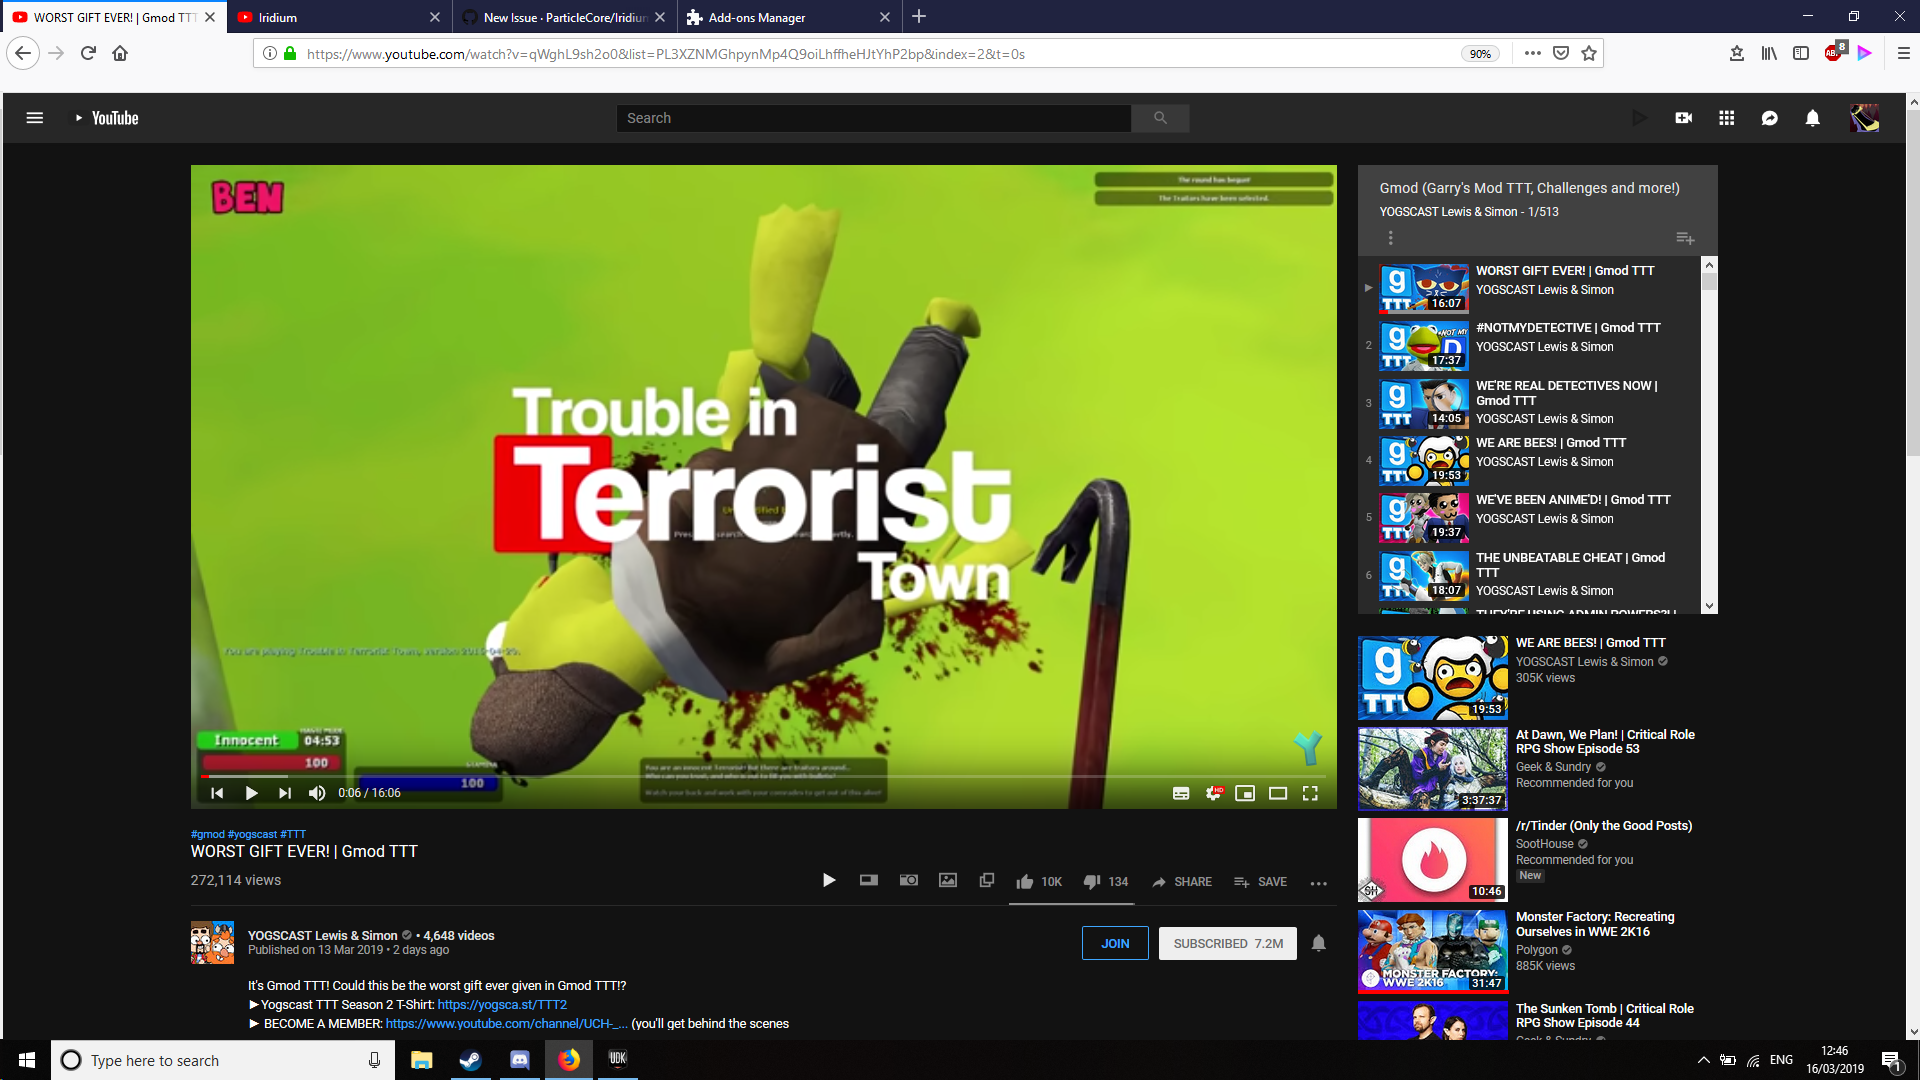
Task: Bookmark this page with the star
Action: pos(1589,53)
